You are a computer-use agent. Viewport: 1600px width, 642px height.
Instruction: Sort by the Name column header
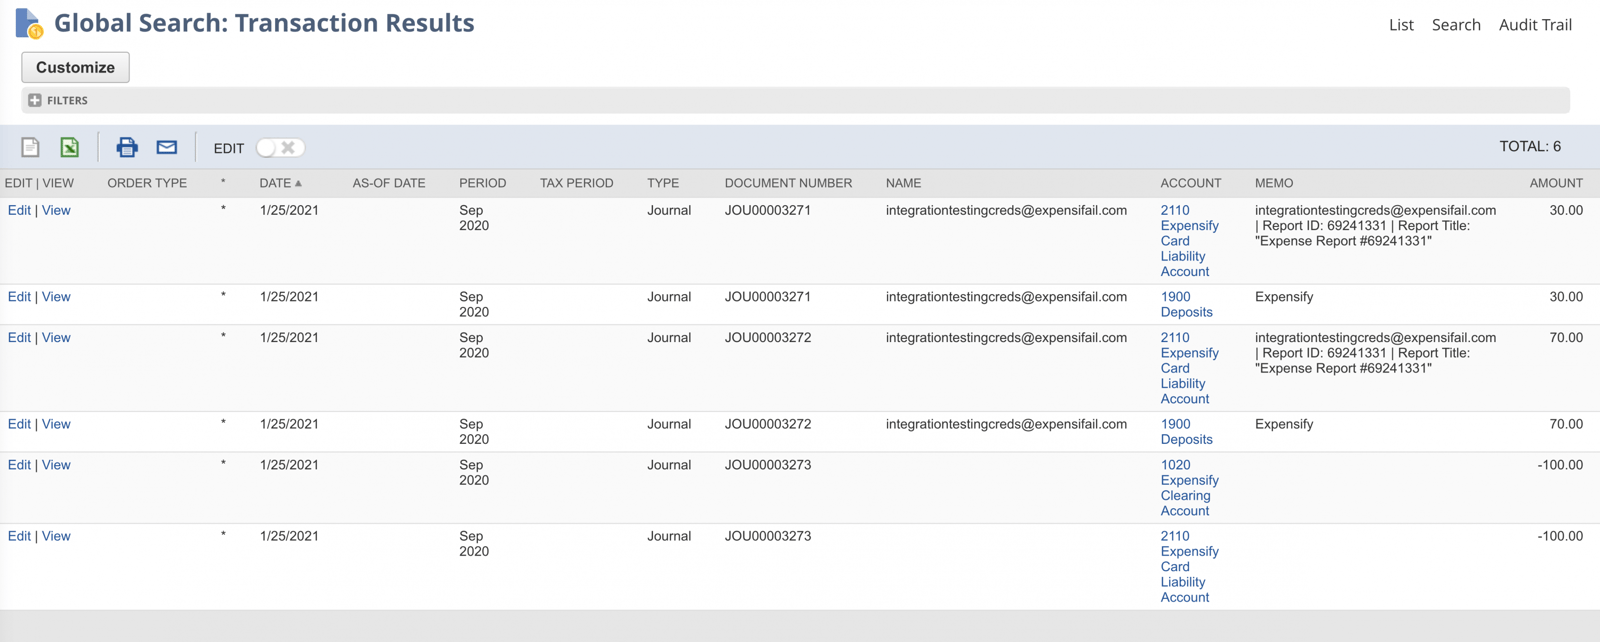click(903, 183)
